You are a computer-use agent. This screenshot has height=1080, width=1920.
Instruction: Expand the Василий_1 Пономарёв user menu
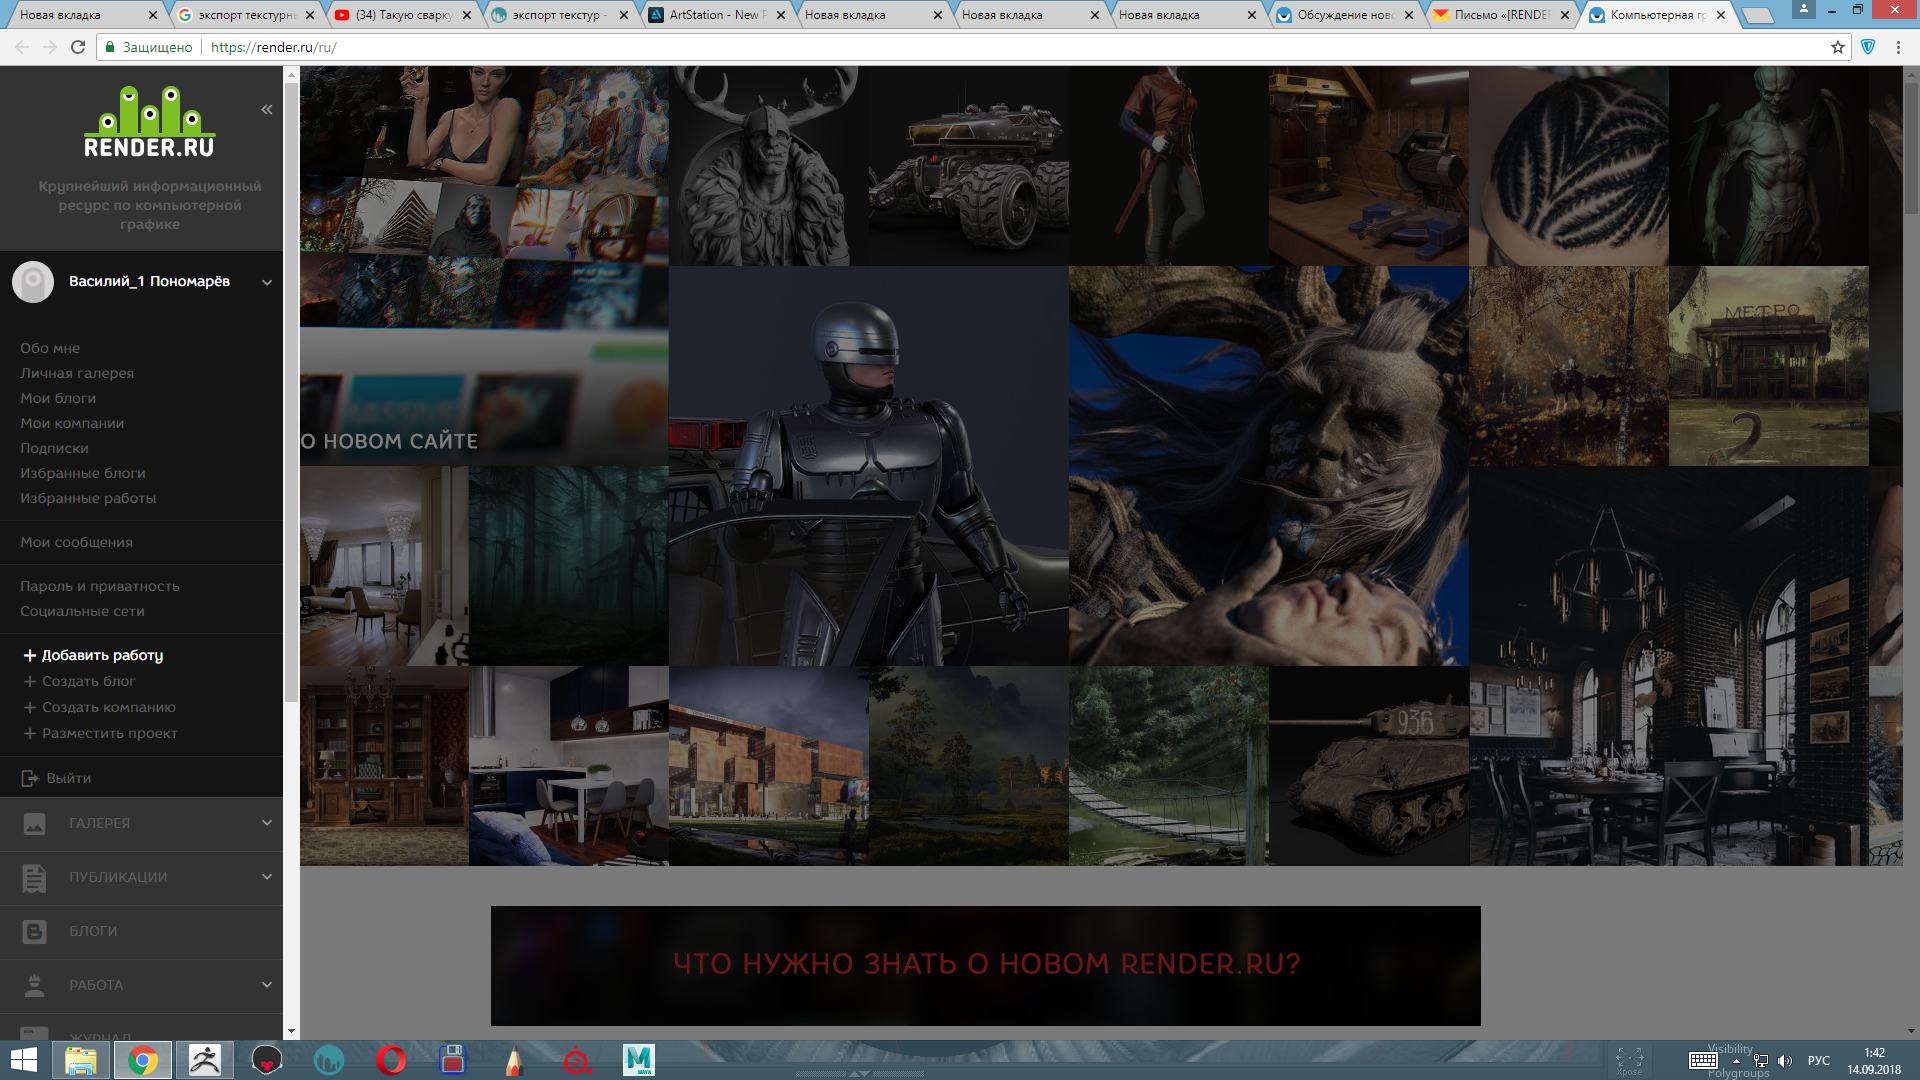(267, 283)
